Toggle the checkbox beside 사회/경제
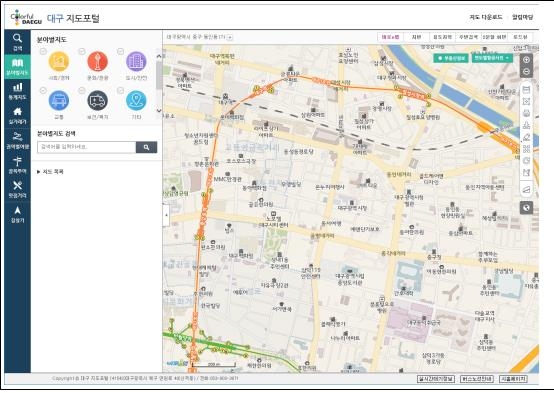The height and width of the screenshot is (393, 554). (x=43, y=52)
